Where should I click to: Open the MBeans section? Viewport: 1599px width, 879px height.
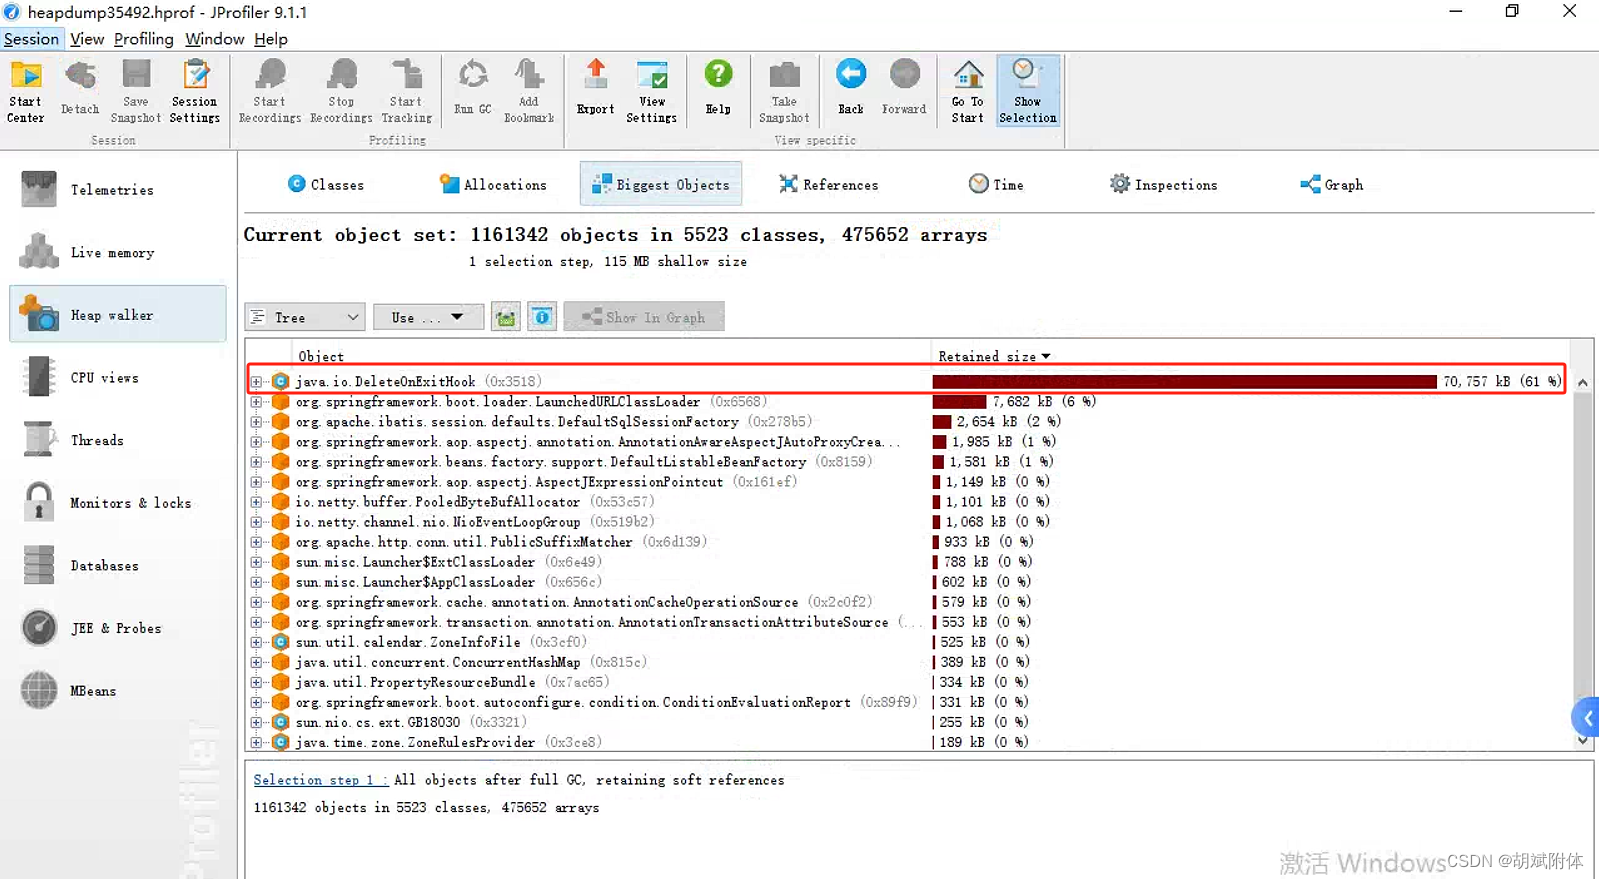coord(118,690)
